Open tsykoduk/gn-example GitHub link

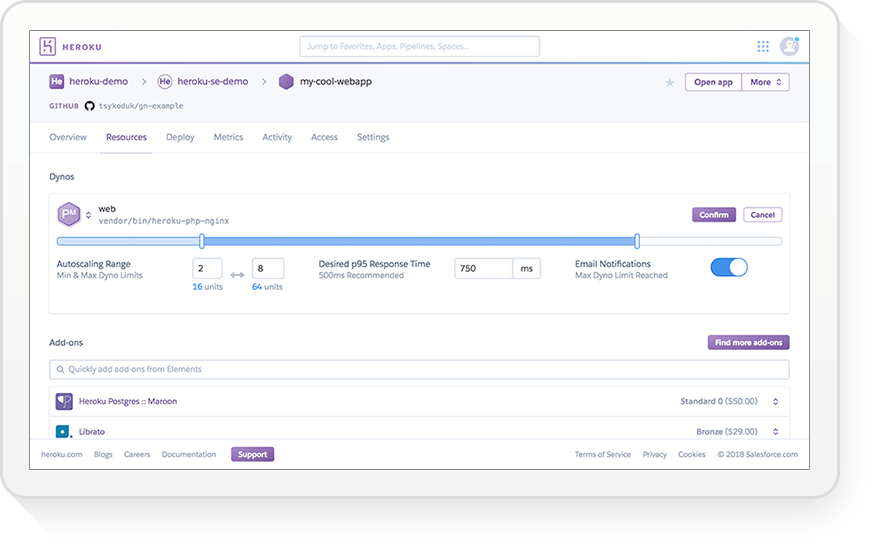click(141, 106)
